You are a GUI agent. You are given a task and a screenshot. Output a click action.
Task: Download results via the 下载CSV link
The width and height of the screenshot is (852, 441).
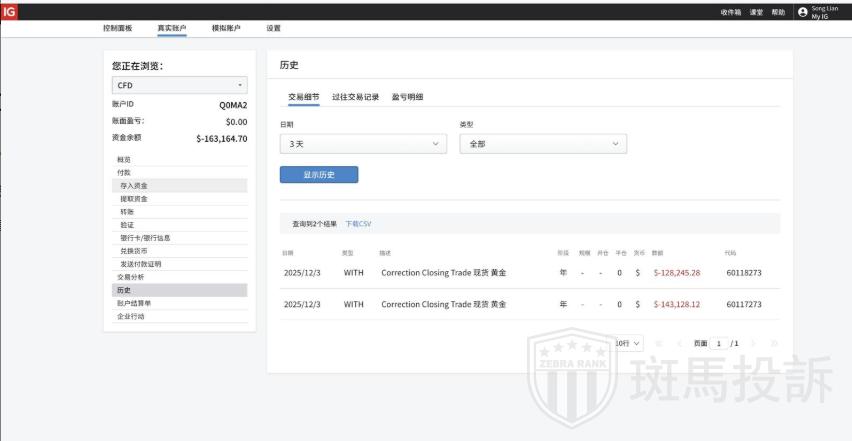[x=358, y=224]
